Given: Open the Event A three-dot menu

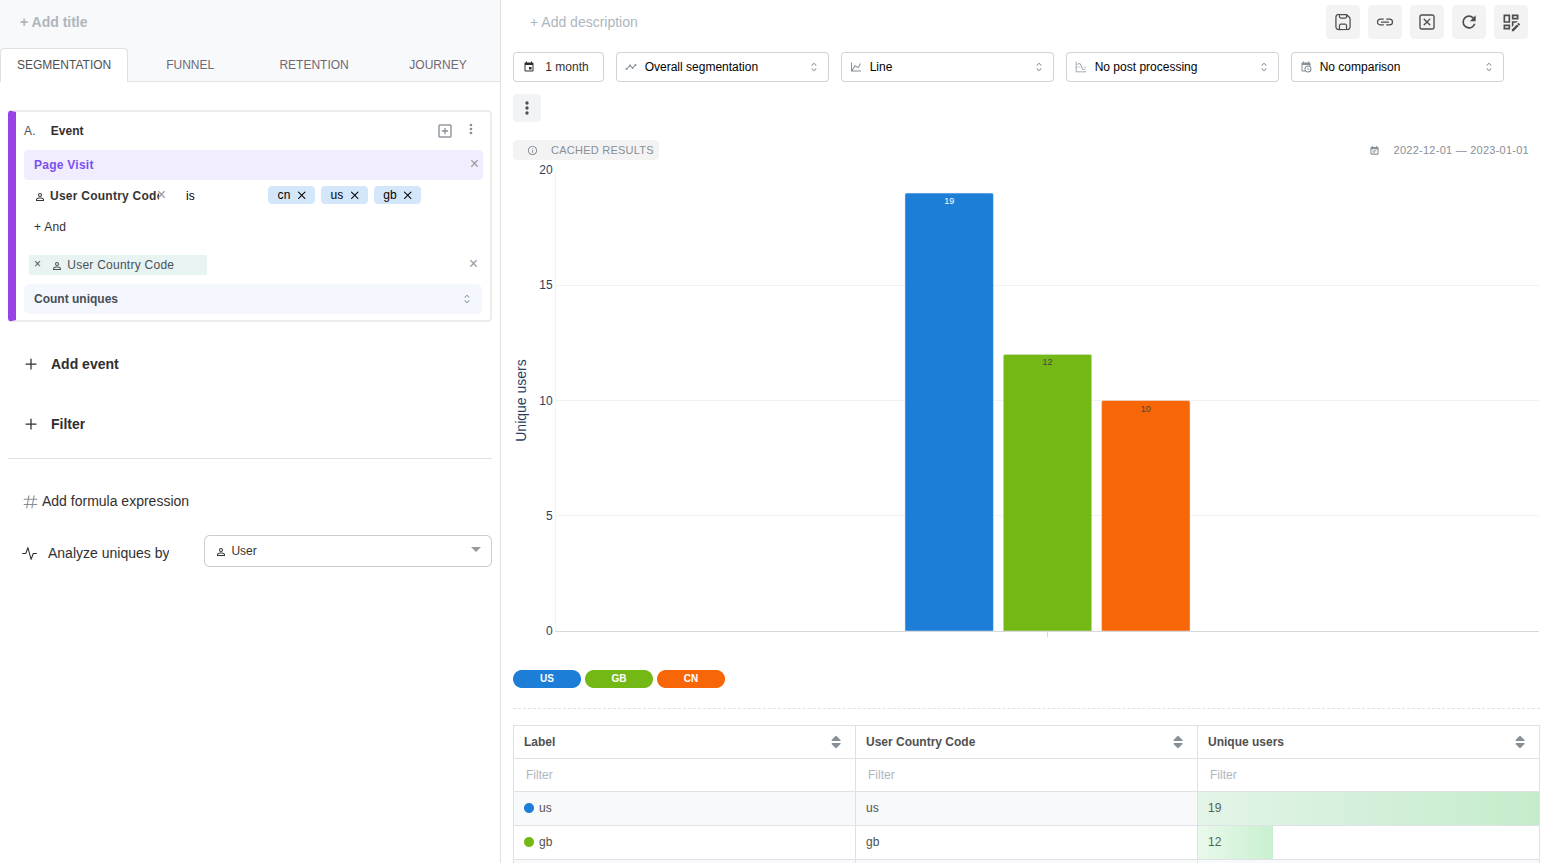Looking at the screenshot, I should point(471,130).
